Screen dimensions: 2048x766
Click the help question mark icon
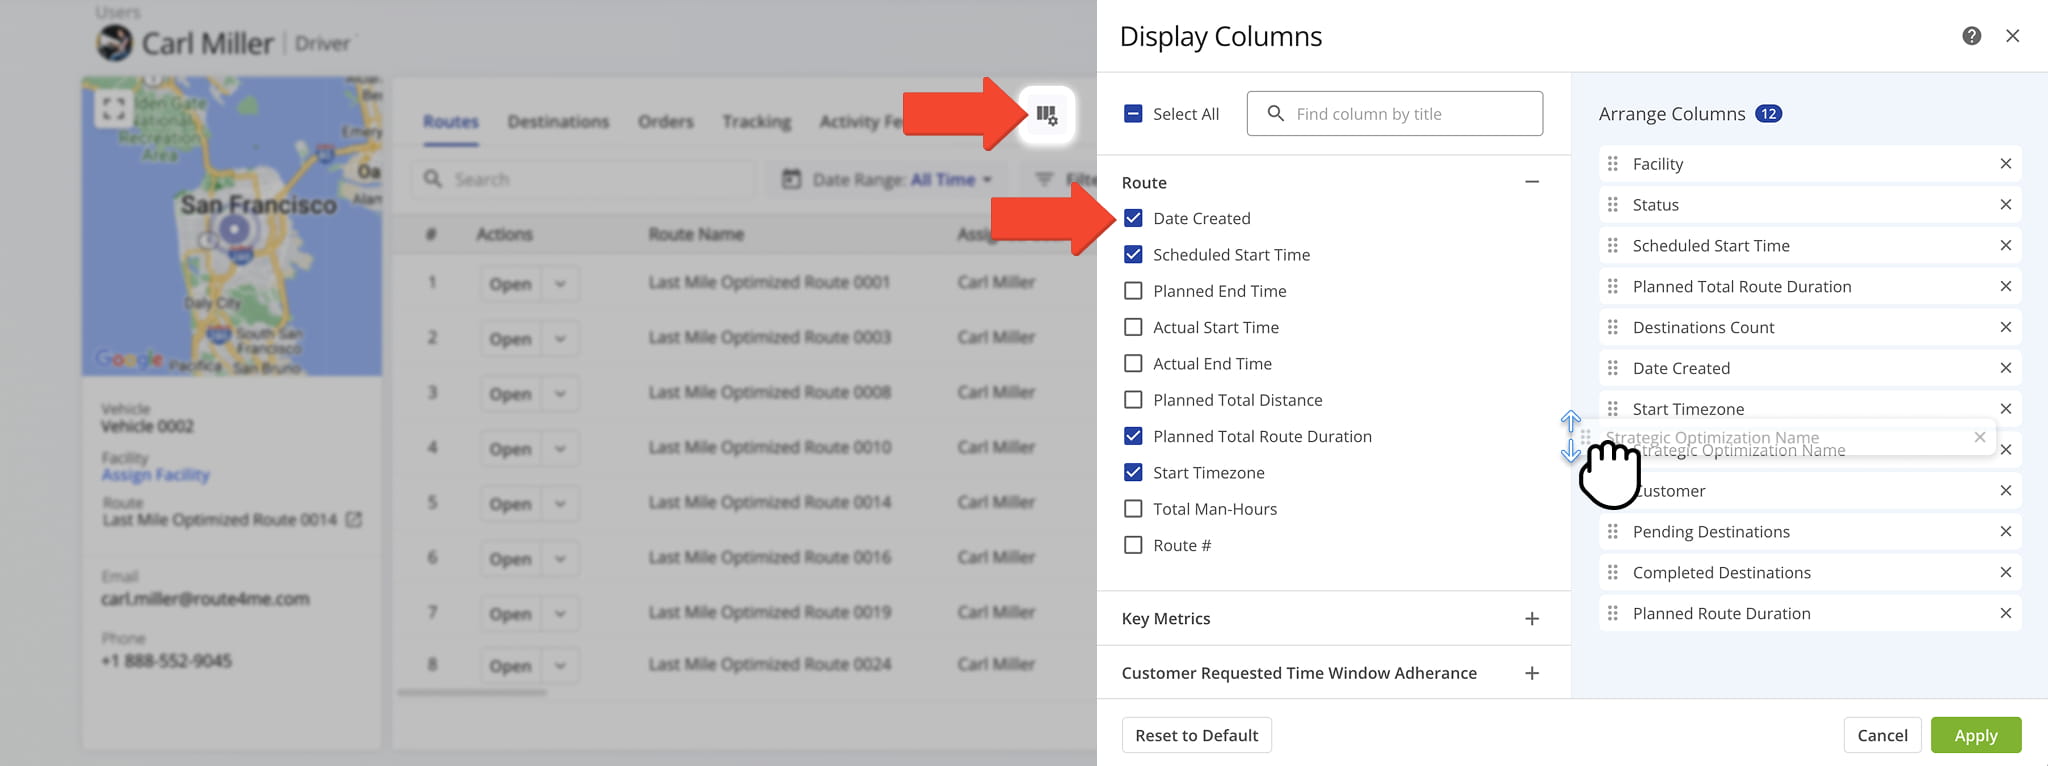coord(1971,36)
